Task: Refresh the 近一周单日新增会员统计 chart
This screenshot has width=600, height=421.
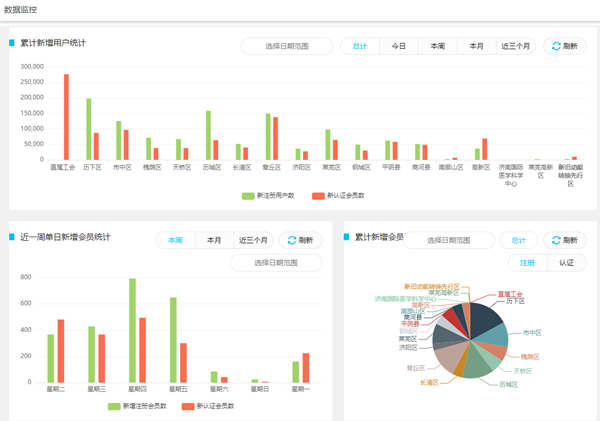Action: 300,240
